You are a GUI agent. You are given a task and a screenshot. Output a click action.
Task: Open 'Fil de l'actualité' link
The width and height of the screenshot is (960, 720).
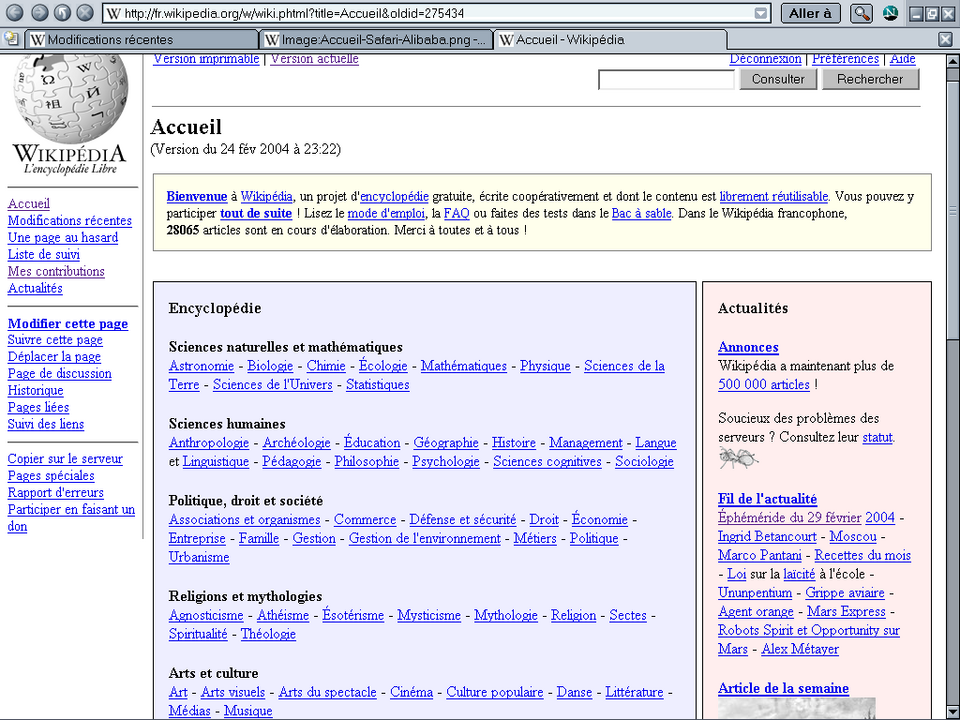(x=767, y=499)
